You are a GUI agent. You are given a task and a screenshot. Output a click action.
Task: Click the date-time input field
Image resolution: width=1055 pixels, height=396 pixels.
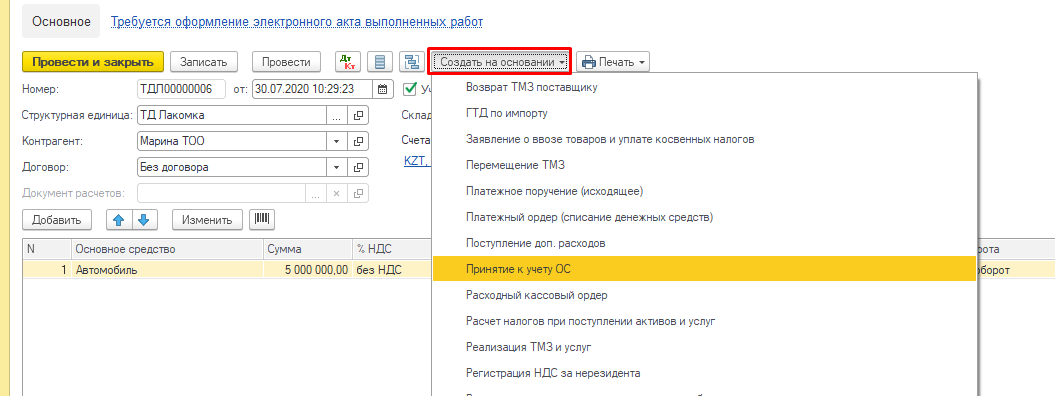pyautogui.click(x=313, y=89)
